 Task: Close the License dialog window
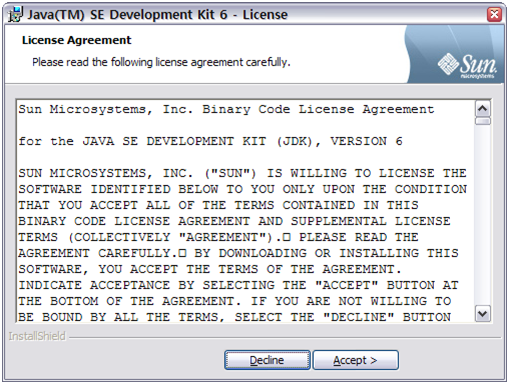(x=494, y=14)
